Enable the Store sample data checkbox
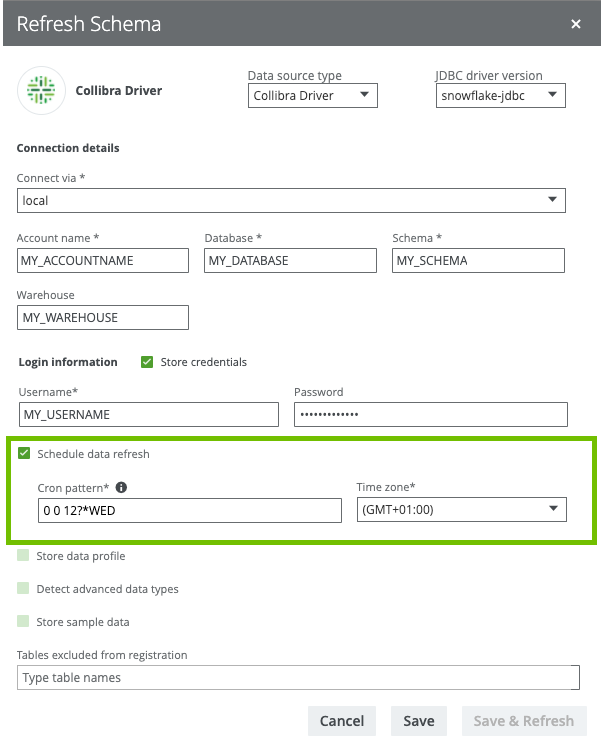The image size is (603, 748). (x=24, y=622)
